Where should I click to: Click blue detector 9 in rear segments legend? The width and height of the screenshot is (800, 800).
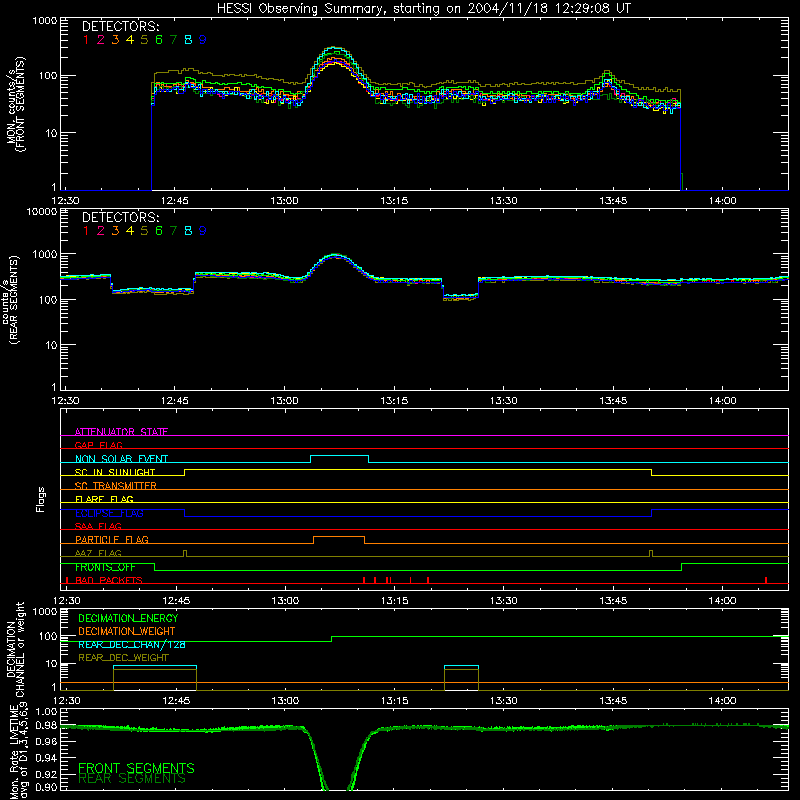coord(203,231)
